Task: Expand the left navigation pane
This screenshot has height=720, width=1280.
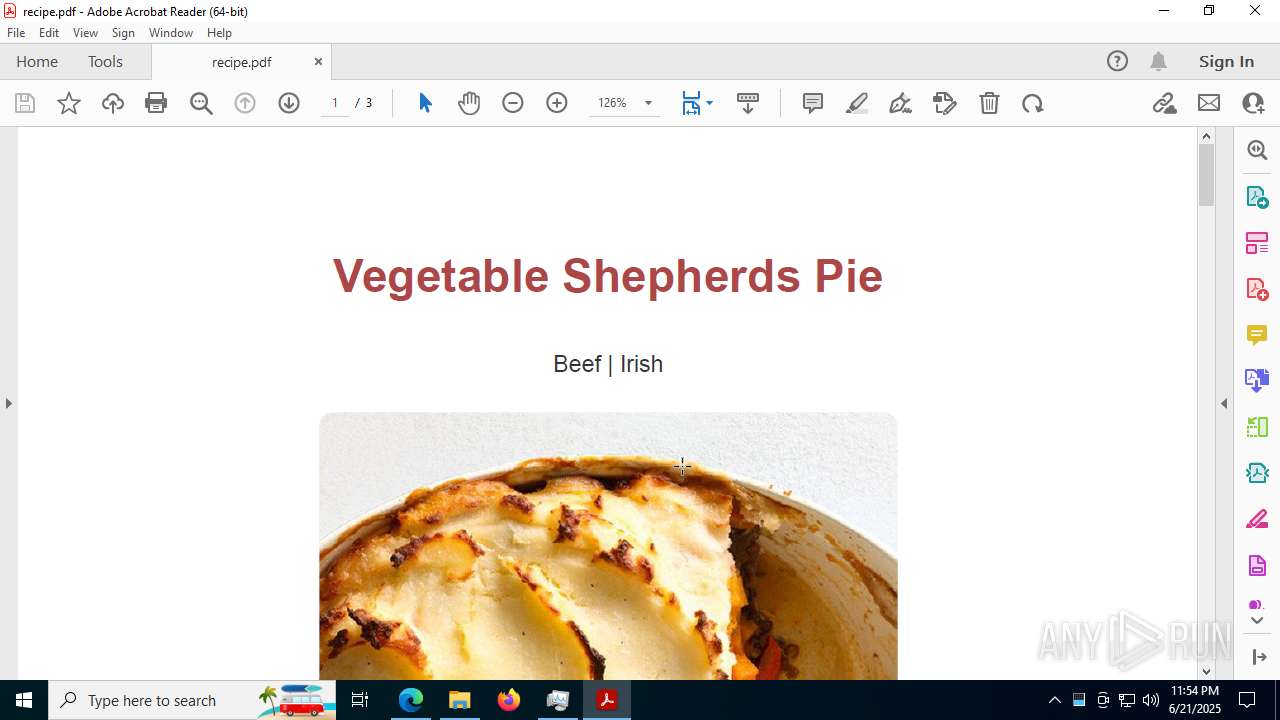Action: pos(8,403)
